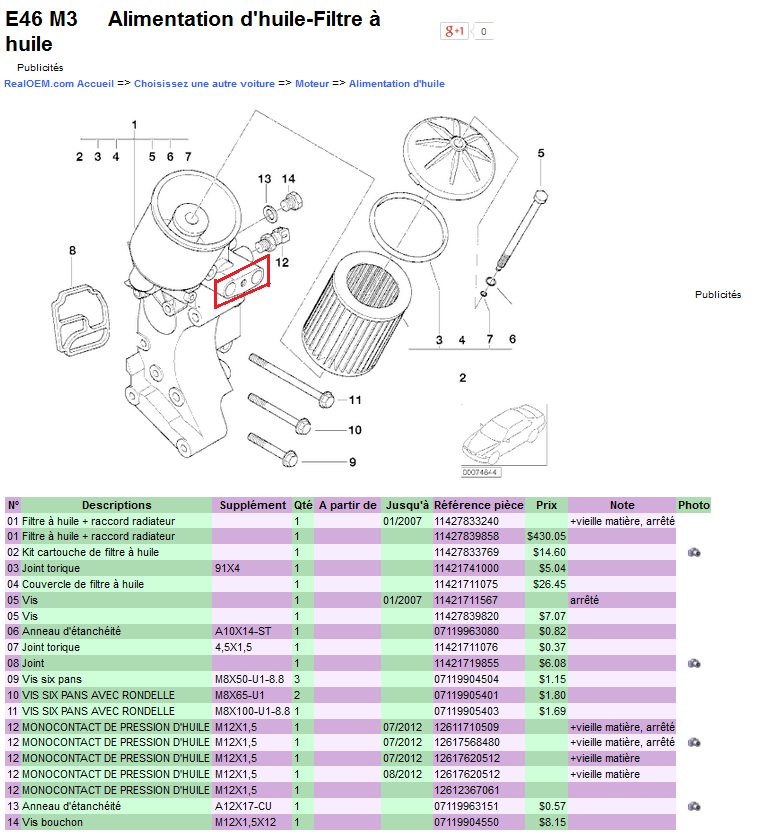This screenshot has height=834, width=771.
Task: Click Couvercle de filtre à huile description
Action: [x=83, y=584]
